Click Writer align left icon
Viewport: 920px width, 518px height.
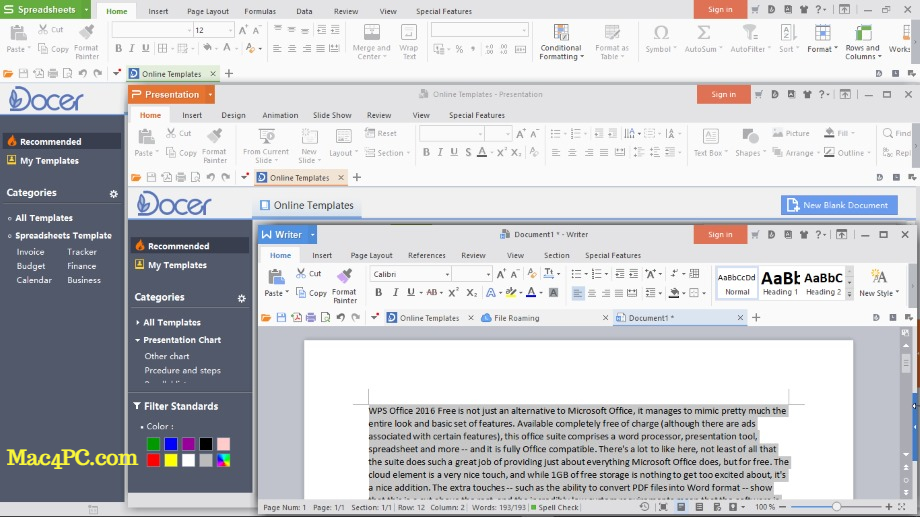tap(577, 293)
